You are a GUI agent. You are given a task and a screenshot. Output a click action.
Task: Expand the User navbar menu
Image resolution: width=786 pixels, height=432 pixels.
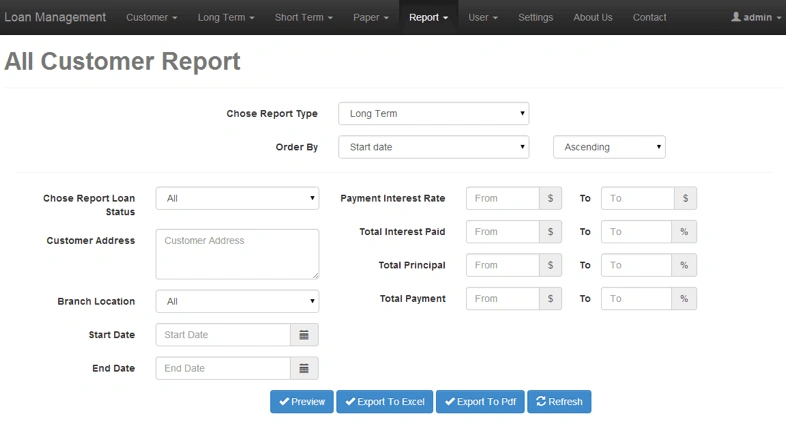[x=483, y=17]
